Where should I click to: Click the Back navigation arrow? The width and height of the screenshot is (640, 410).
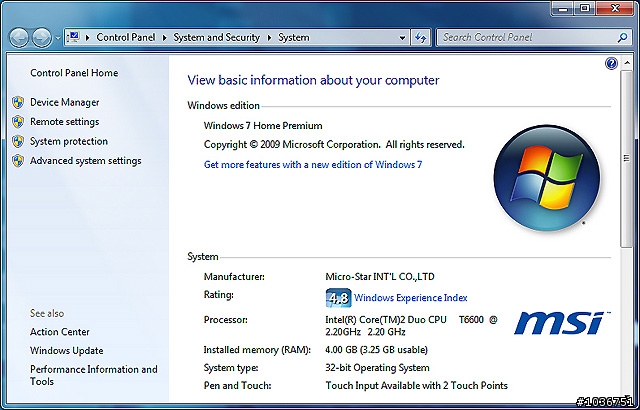coord(19,38)
